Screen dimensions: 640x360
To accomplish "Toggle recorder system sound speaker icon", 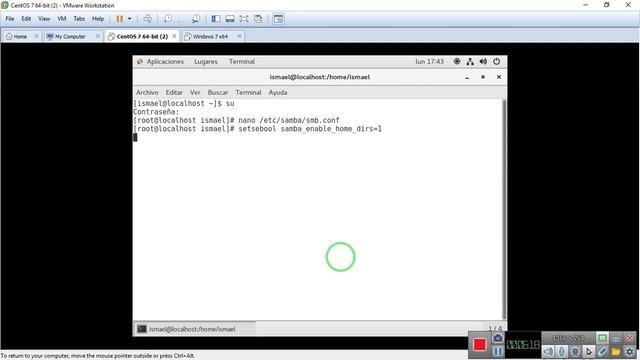I will pyautogui.click(x=548, y=351).
